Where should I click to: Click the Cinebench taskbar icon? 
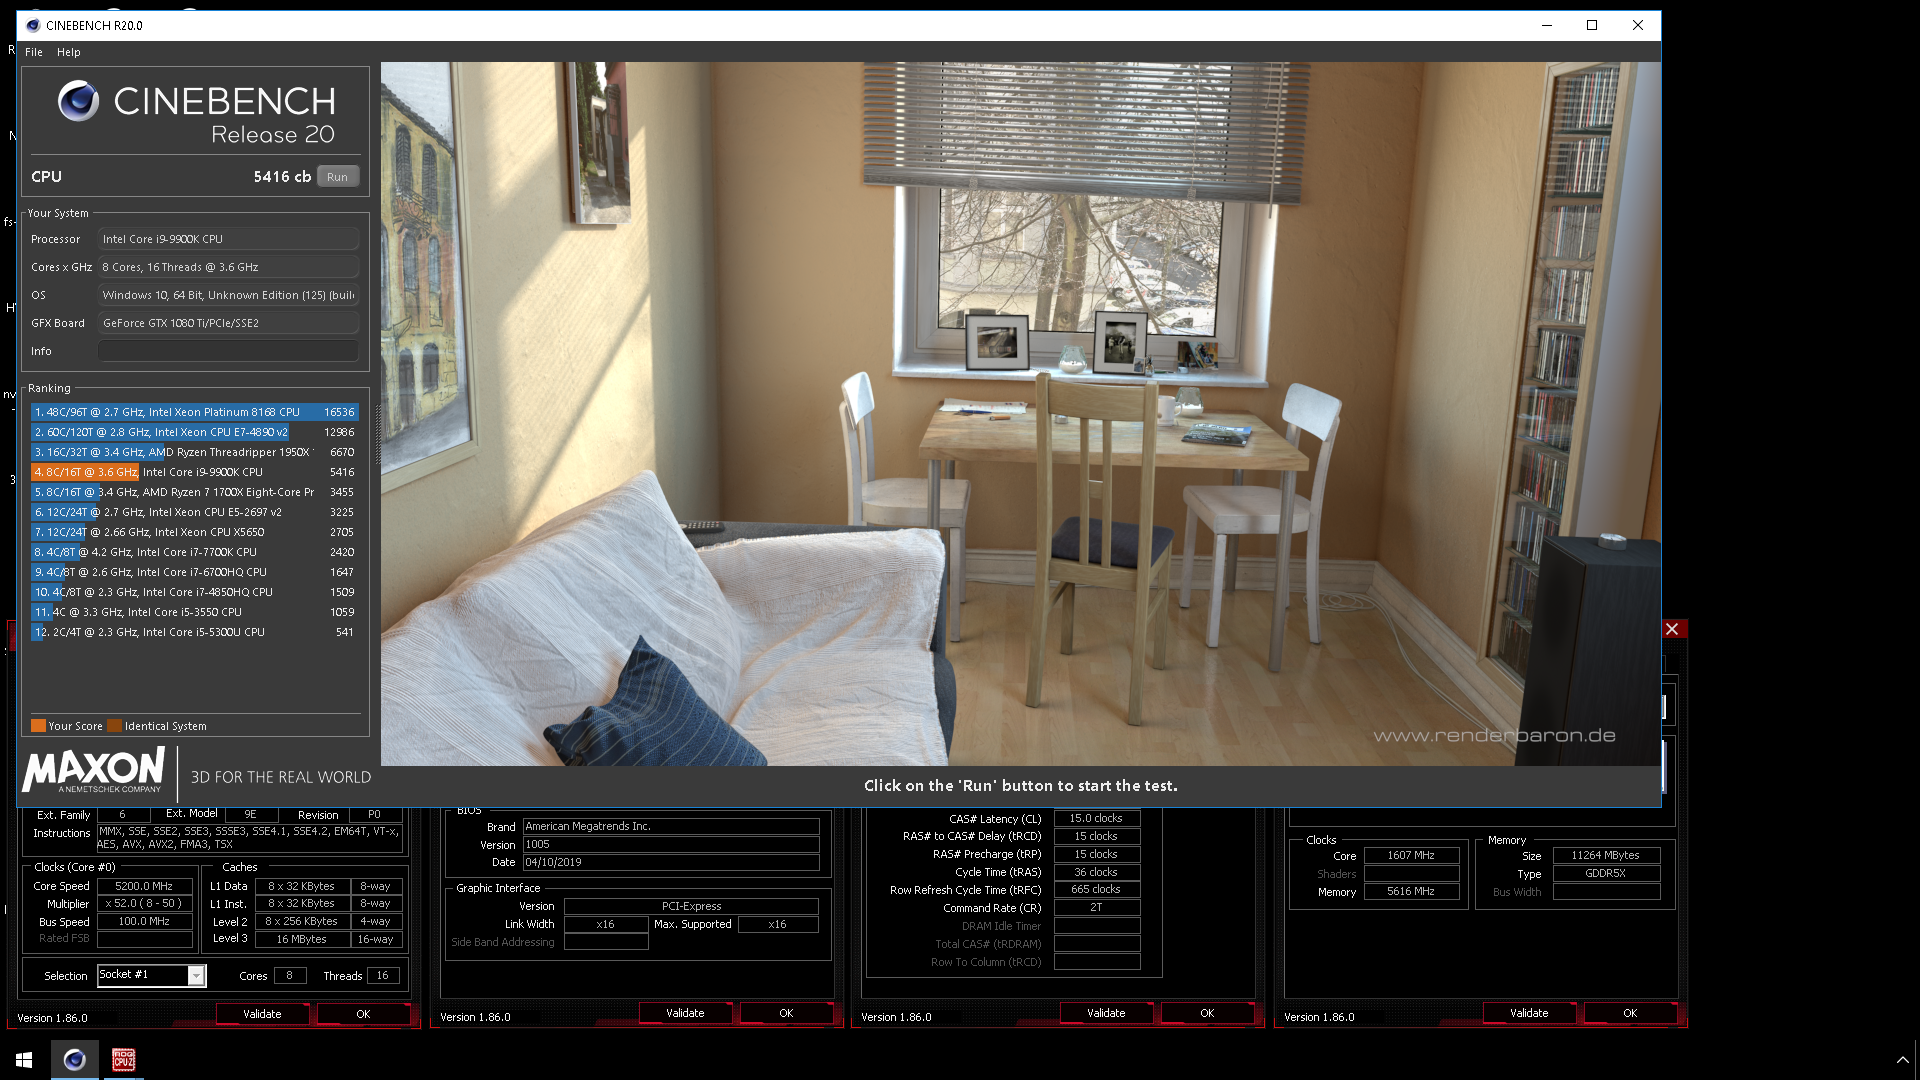click(75, 1059)
